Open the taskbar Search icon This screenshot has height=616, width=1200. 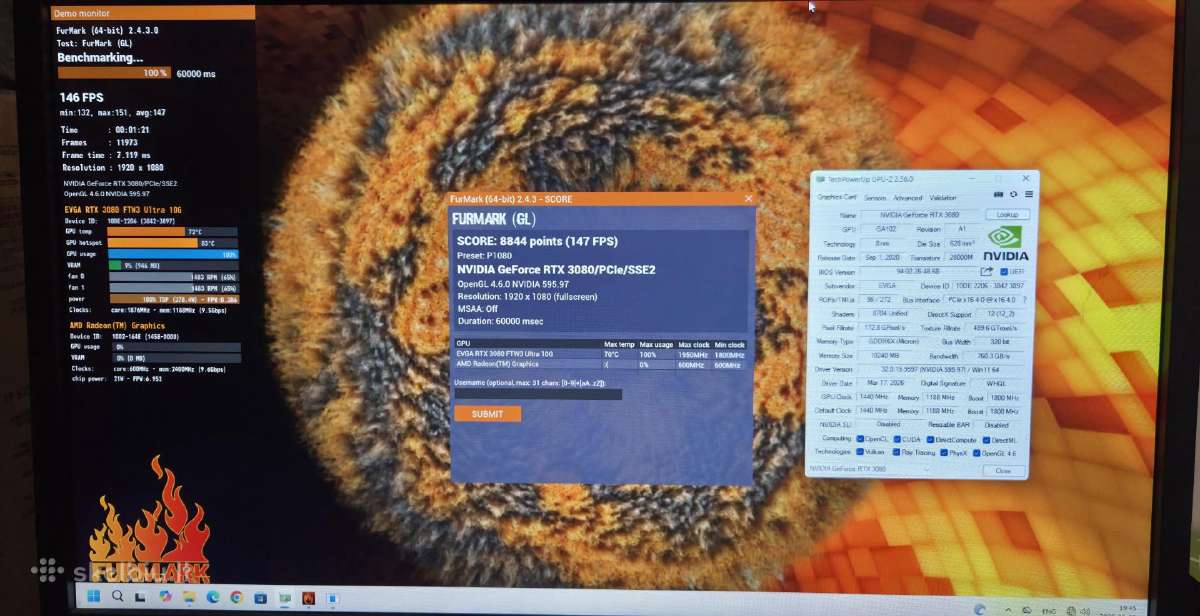(117, 597)
